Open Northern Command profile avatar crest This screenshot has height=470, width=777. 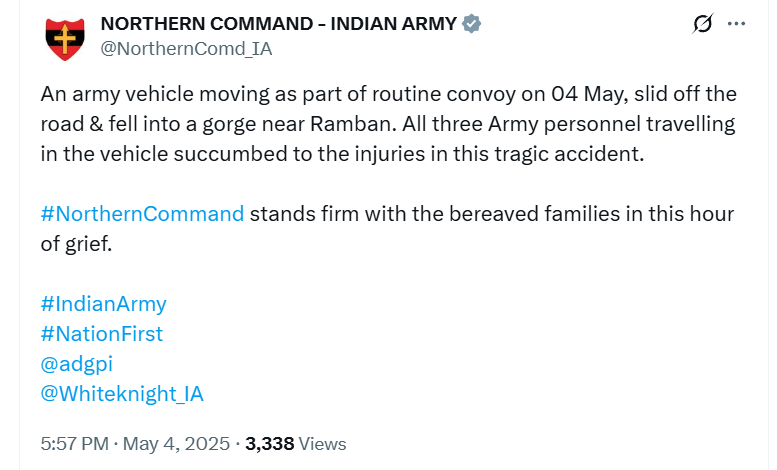click(65, 37)
